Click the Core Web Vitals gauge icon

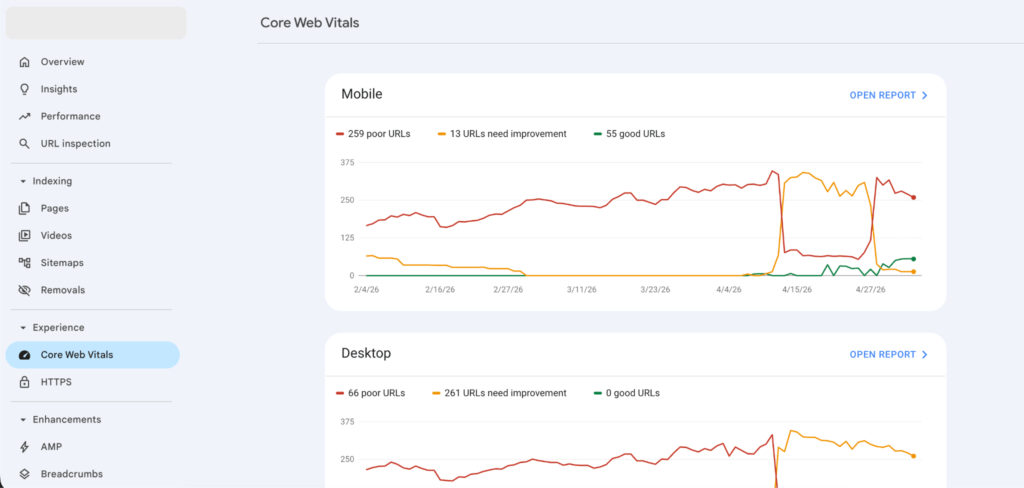tap(25, 355)
